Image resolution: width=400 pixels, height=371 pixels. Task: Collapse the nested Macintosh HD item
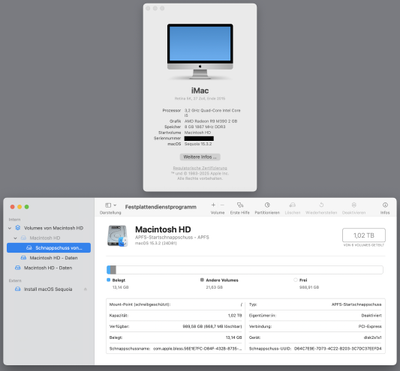click(15, 238)
